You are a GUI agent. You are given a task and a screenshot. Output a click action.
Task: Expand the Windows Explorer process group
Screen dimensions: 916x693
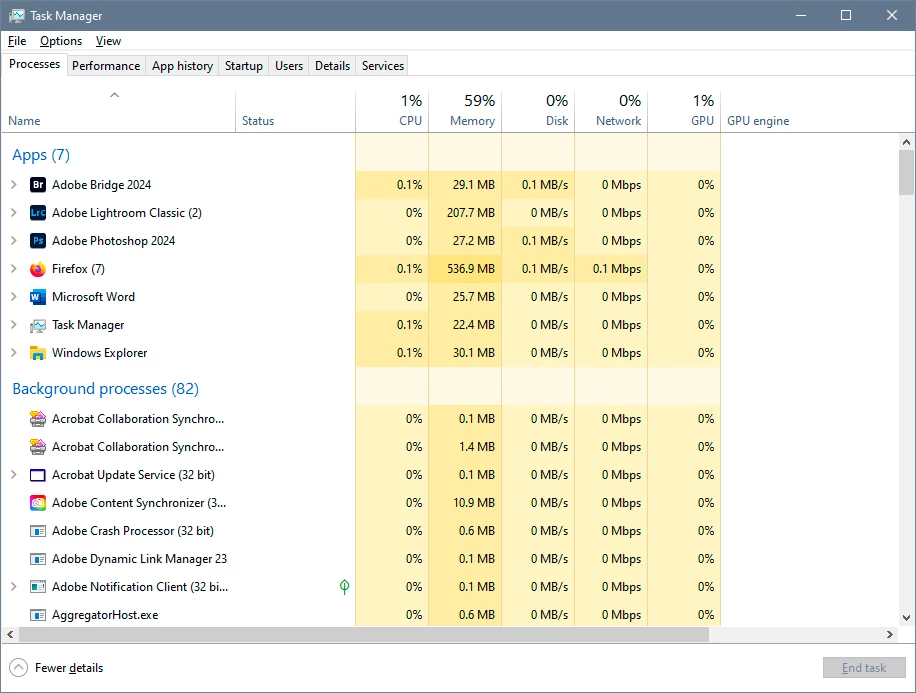[14, 353]
